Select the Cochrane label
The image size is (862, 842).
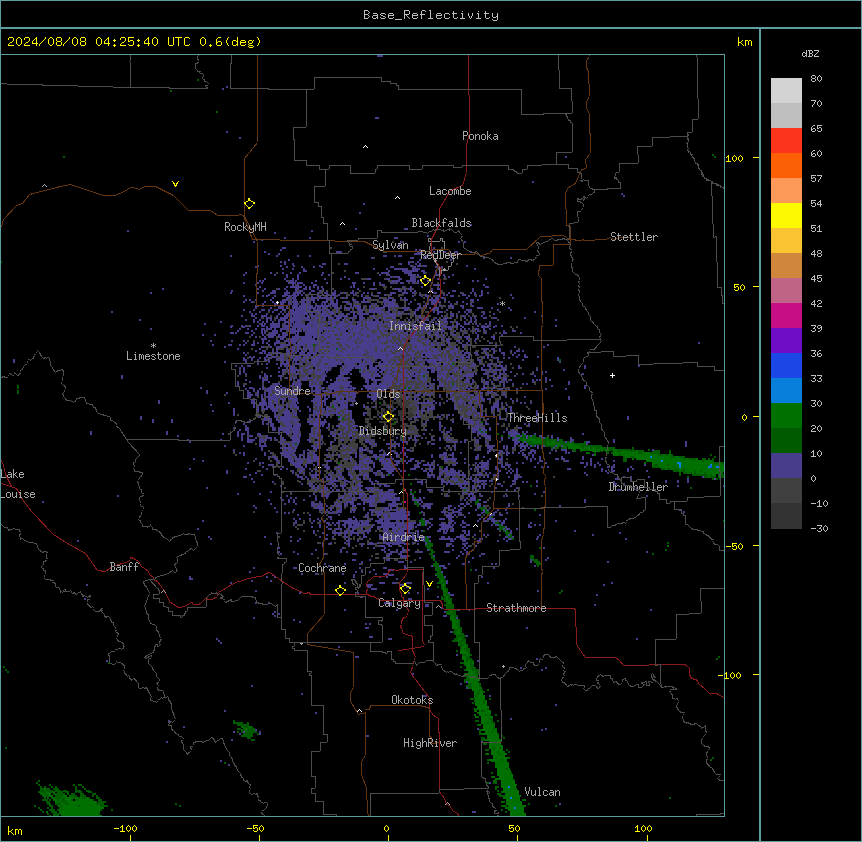[x=322, y=568]
